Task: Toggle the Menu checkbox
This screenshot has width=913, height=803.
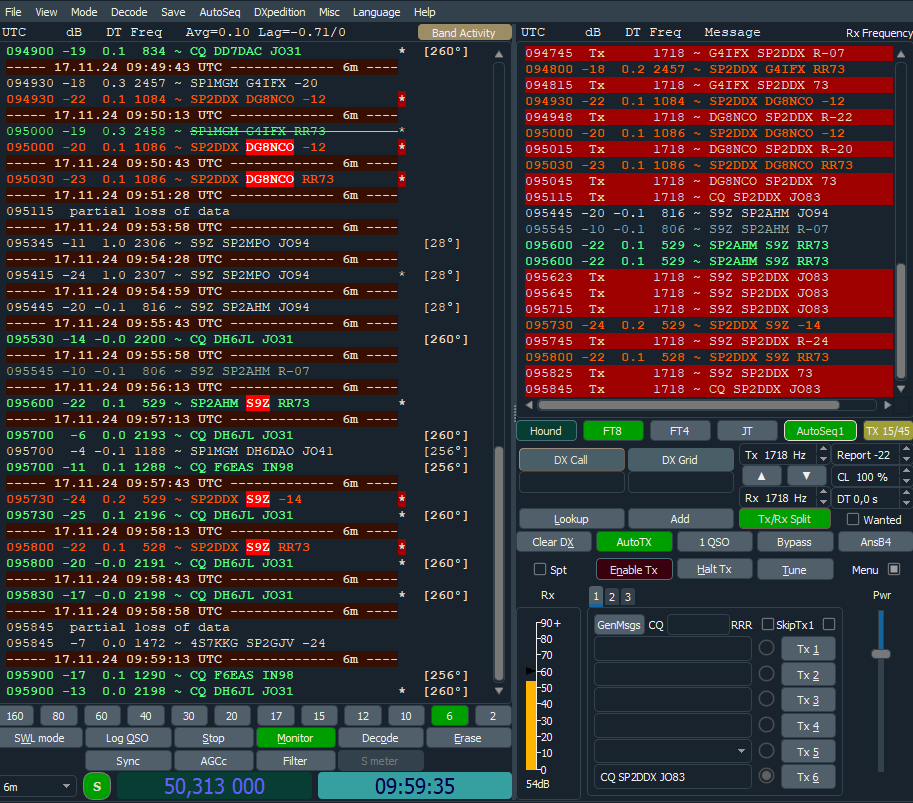Action: 894,569
